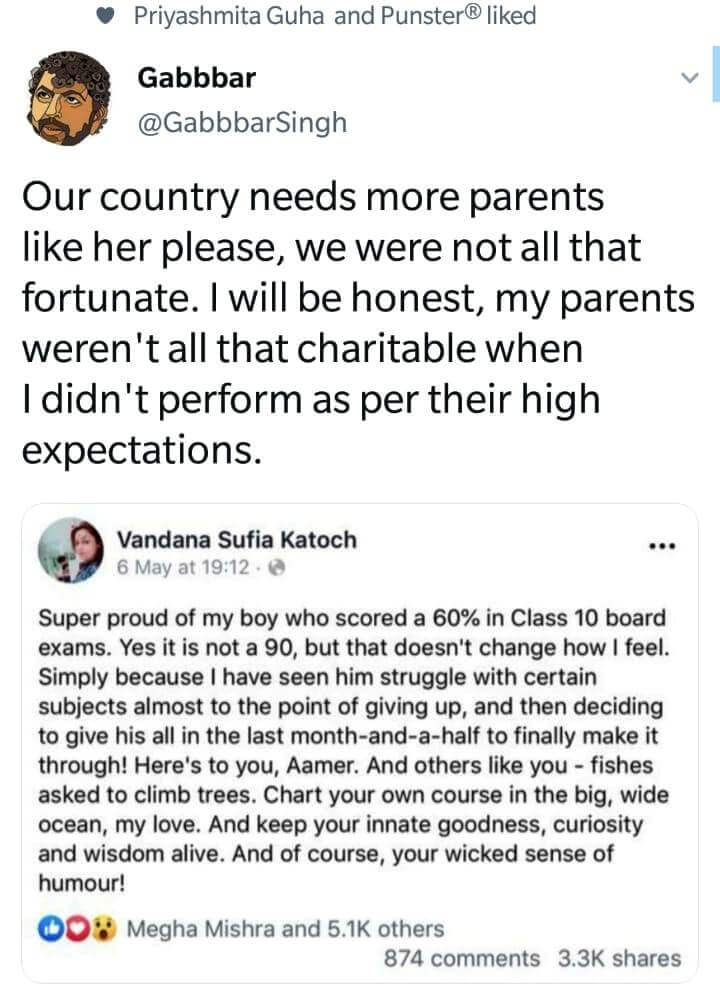View Megha Mishra and 5.1K others reactions
Viewport: 720px width, 1000px height.
click(285, 929)
